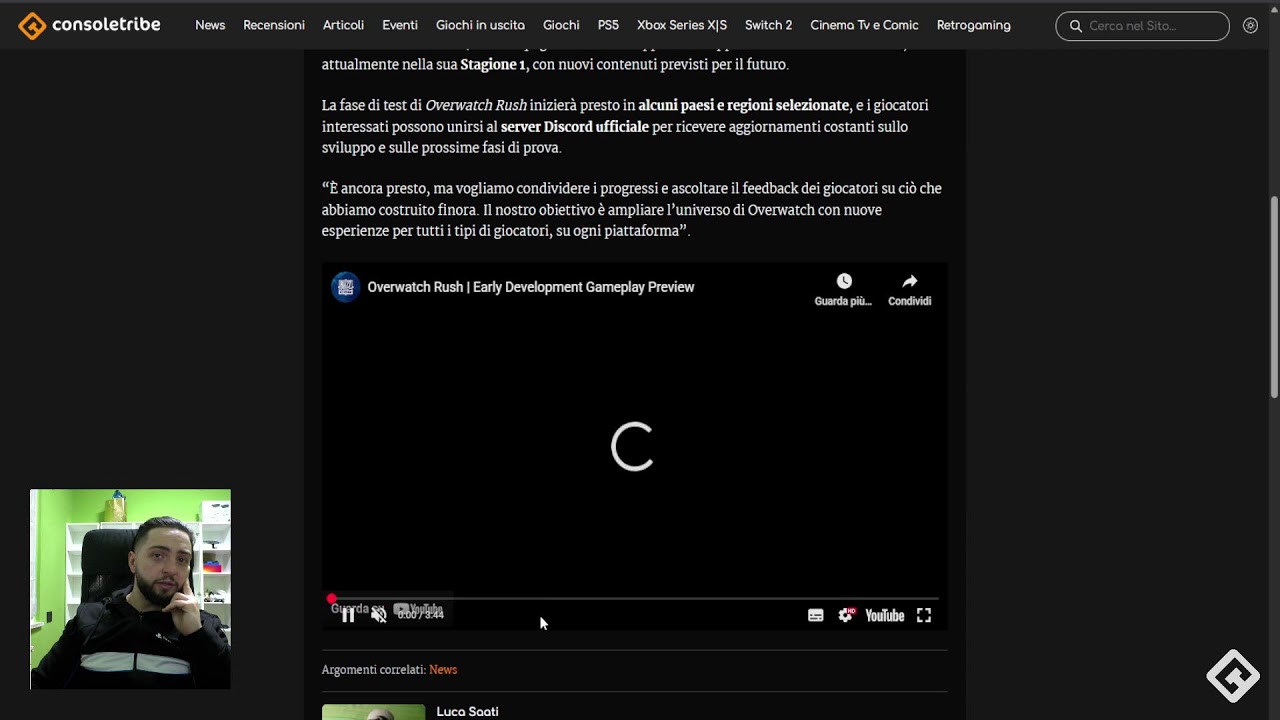
Task: Open author Luca Saati link
Action: [467, 712]
